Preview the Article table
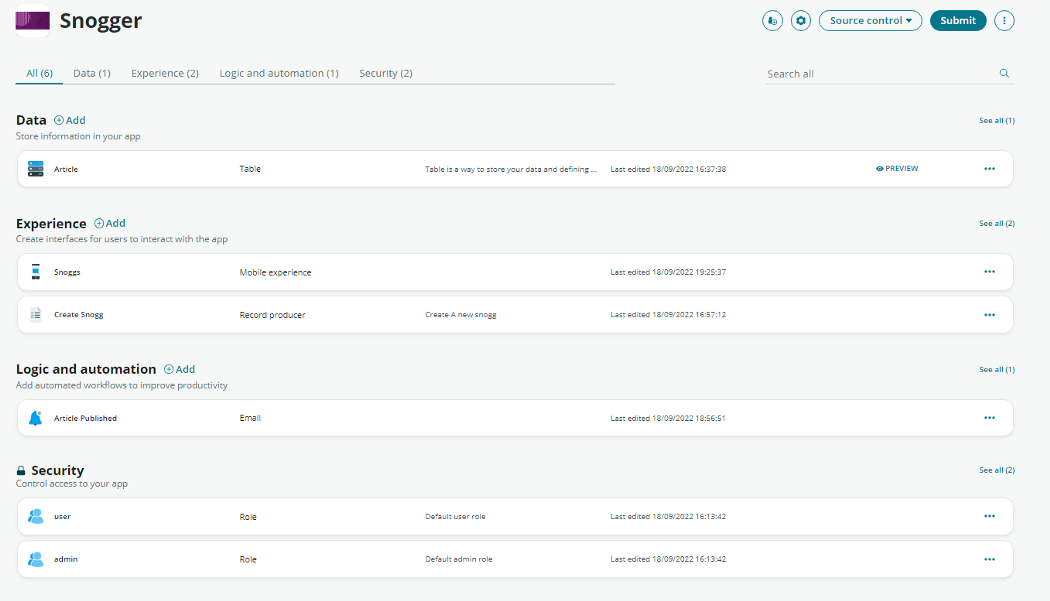This screenshot has height=601, width=1050. tap(897, 169)
